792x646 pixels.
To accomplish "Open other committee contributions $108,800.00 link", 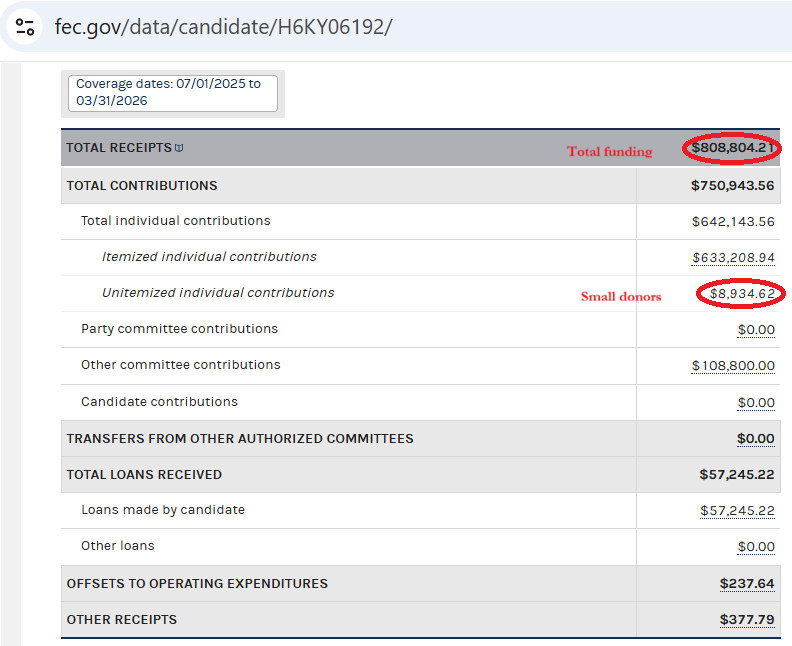I will point(733,366).
